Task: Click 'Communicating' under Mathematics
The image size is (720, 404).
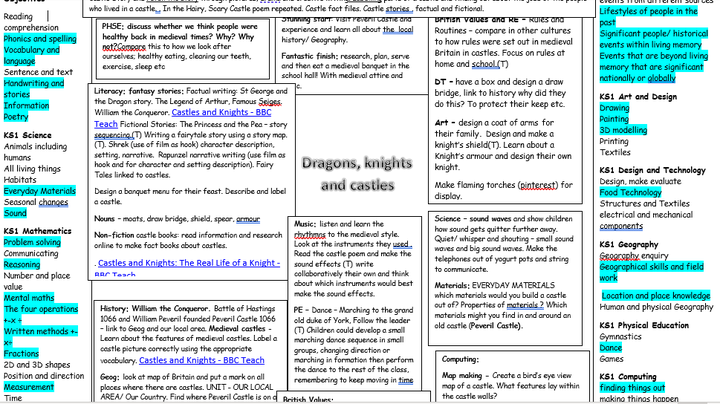Action: (x=31, y=253)
